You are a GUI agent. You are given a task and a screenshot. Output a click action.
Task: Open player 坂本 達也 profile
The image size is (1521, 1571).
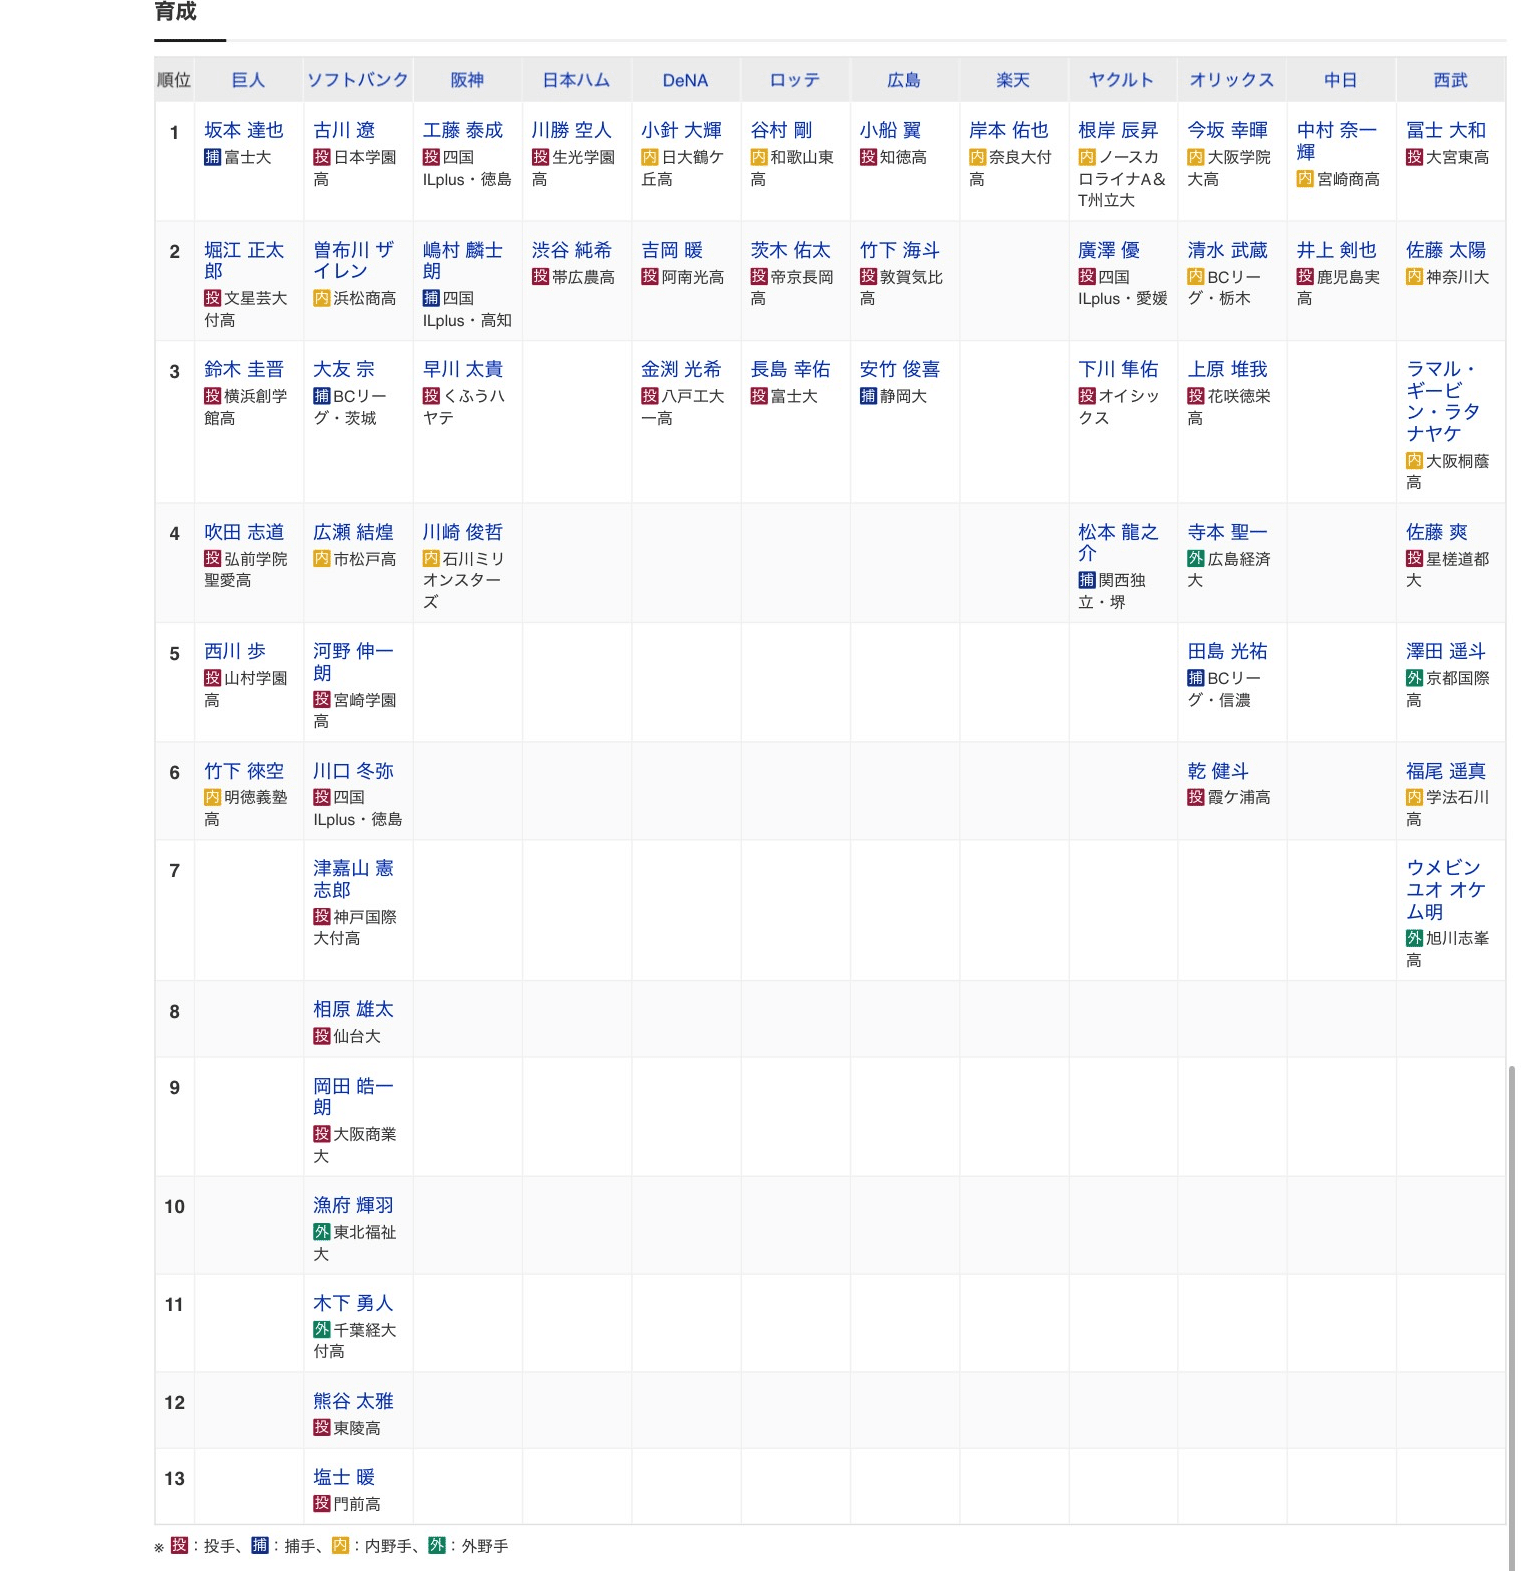pyautogui.click(x=244, y=130)
